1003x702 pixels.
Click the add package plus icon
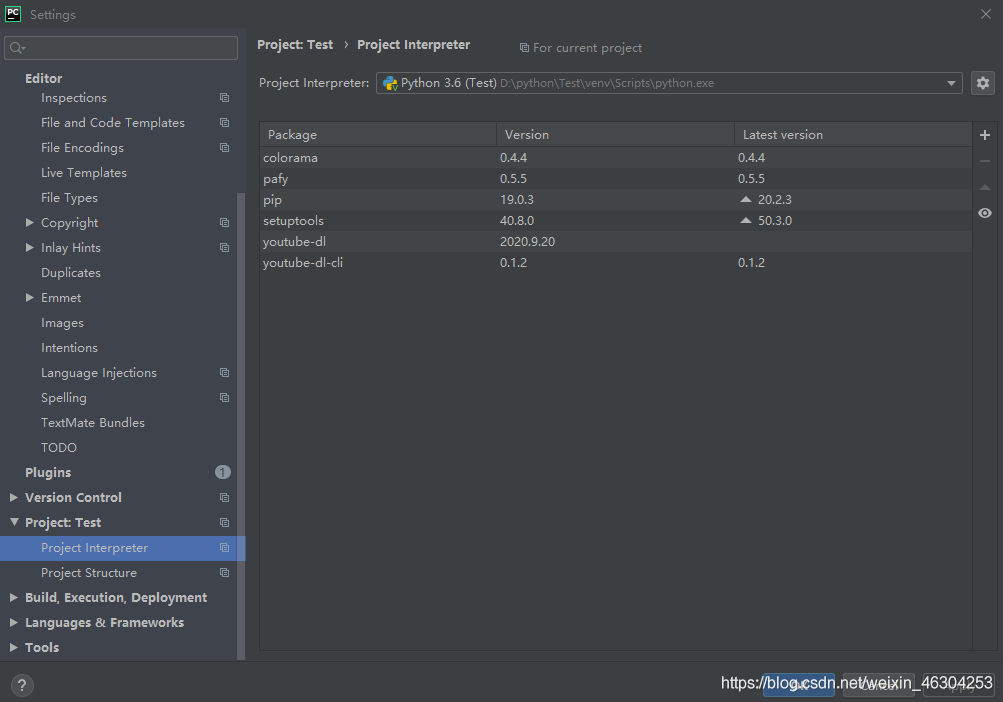click(985, 135)
